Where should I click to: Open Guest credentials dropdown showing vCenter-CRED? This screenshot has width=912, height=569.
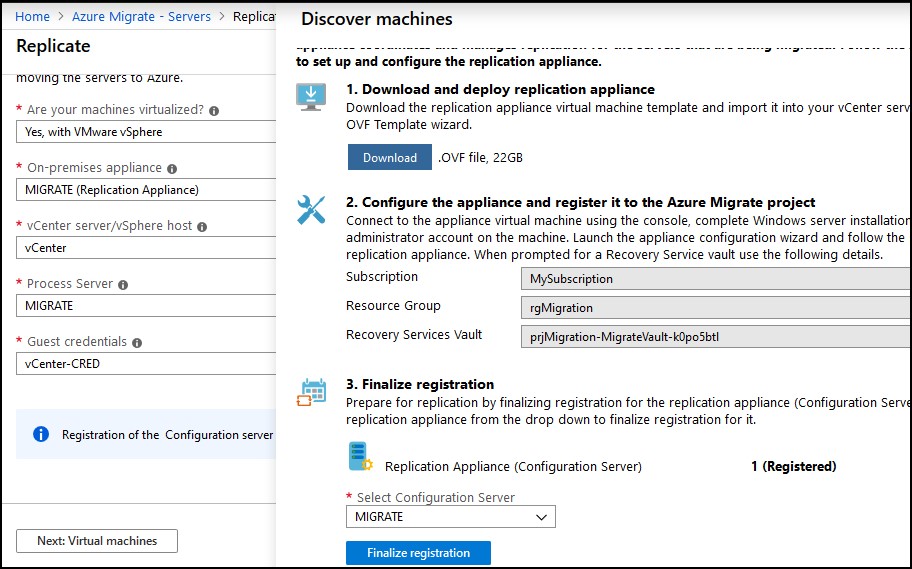[x=146, y=364]
